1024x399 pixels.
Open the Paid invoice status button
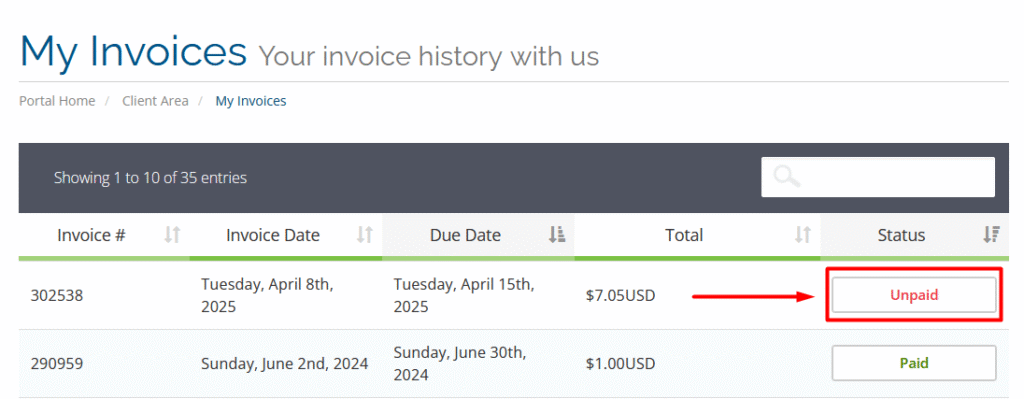(914, 363)
